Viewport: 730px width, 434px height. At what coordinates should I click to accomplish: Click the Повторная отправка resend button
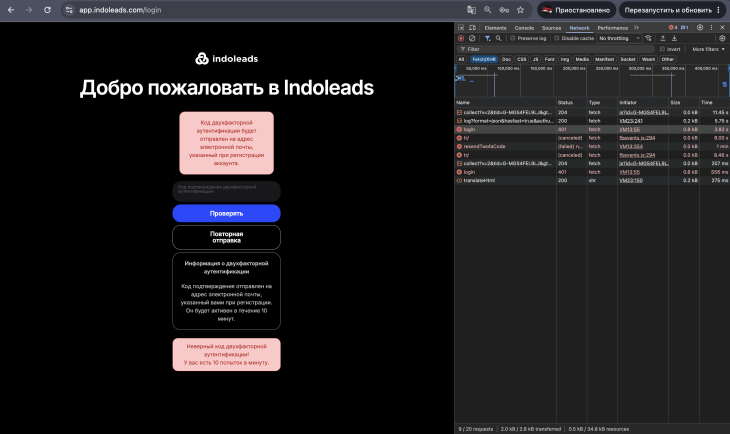tap(226, 237)
